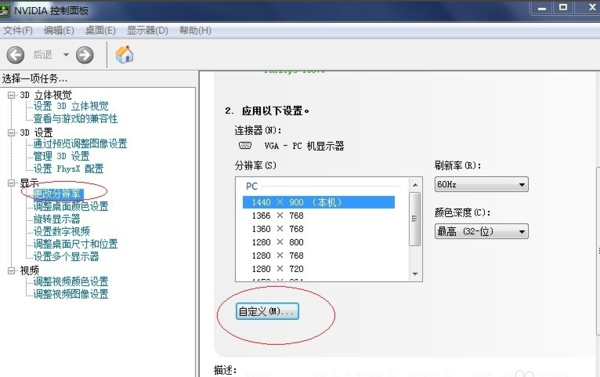Image resolution: width=600 pixels, height=377 pixels.
Task: Open the Home icon in toolbar
Action: (124, 54)
